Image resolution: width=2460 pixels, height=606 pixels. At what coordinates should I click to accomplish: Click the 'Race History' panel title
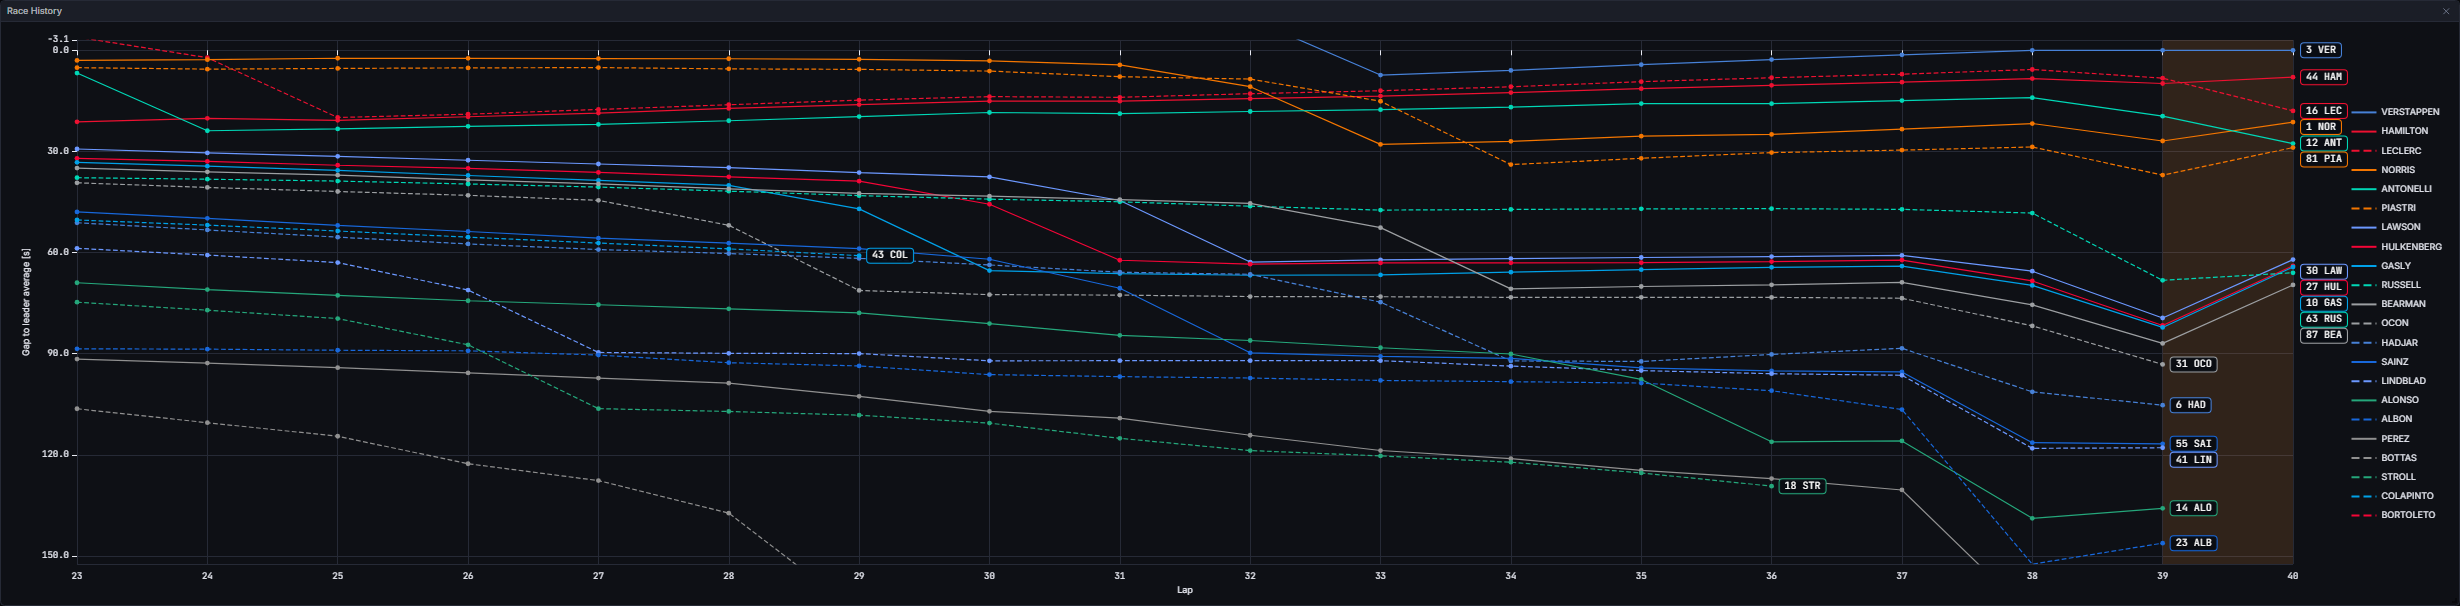(x=34, y=11)
